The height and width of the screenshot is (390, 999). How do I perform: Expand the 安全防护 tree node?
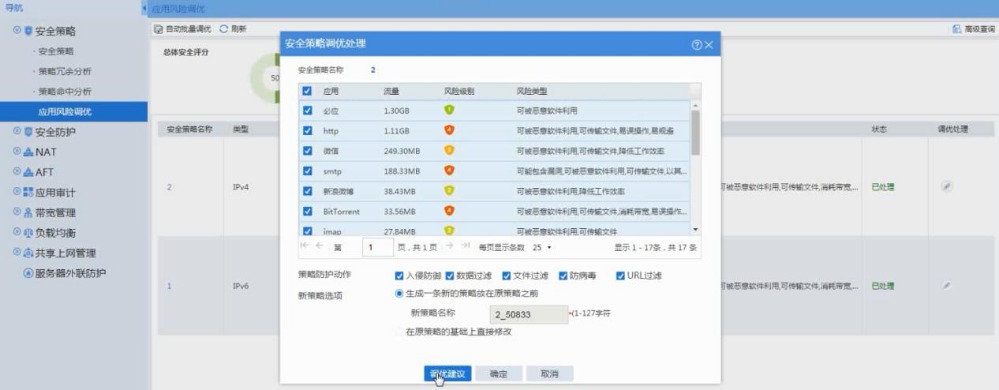click(x=17, y=132)
